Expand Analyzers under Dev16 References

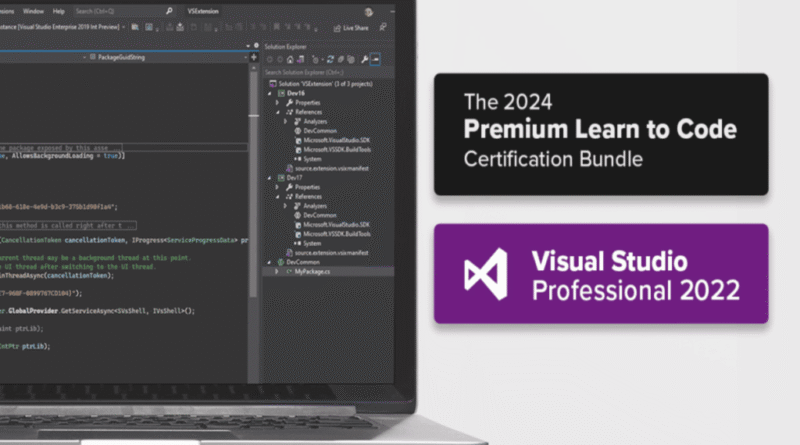285,121
